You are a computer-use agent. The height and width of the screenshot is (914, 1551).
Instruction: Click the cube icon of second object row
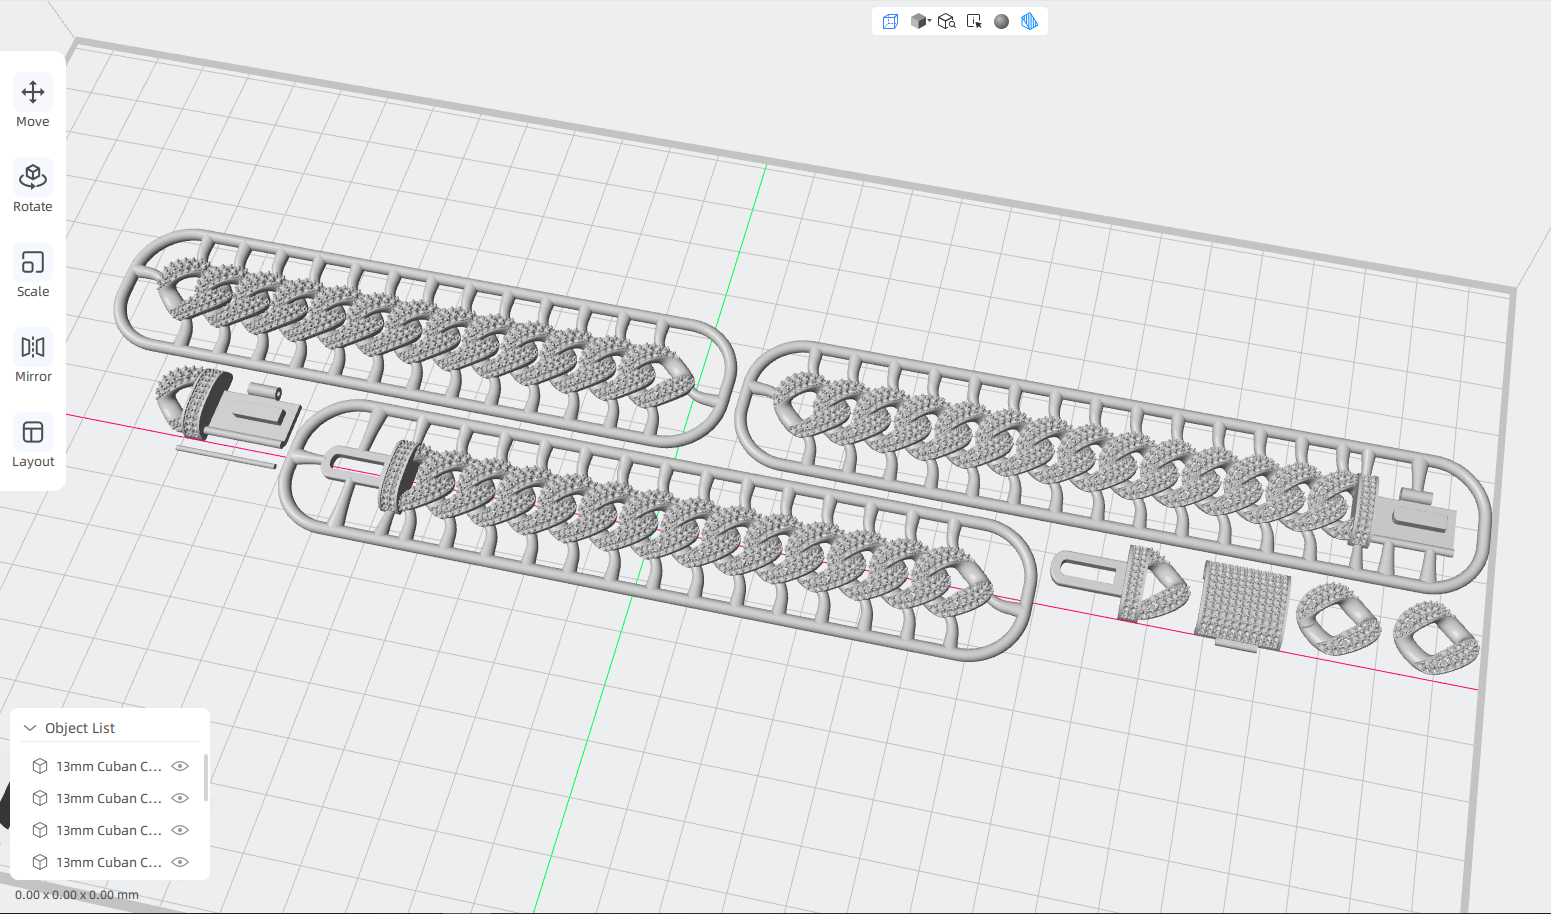point(40,798)
